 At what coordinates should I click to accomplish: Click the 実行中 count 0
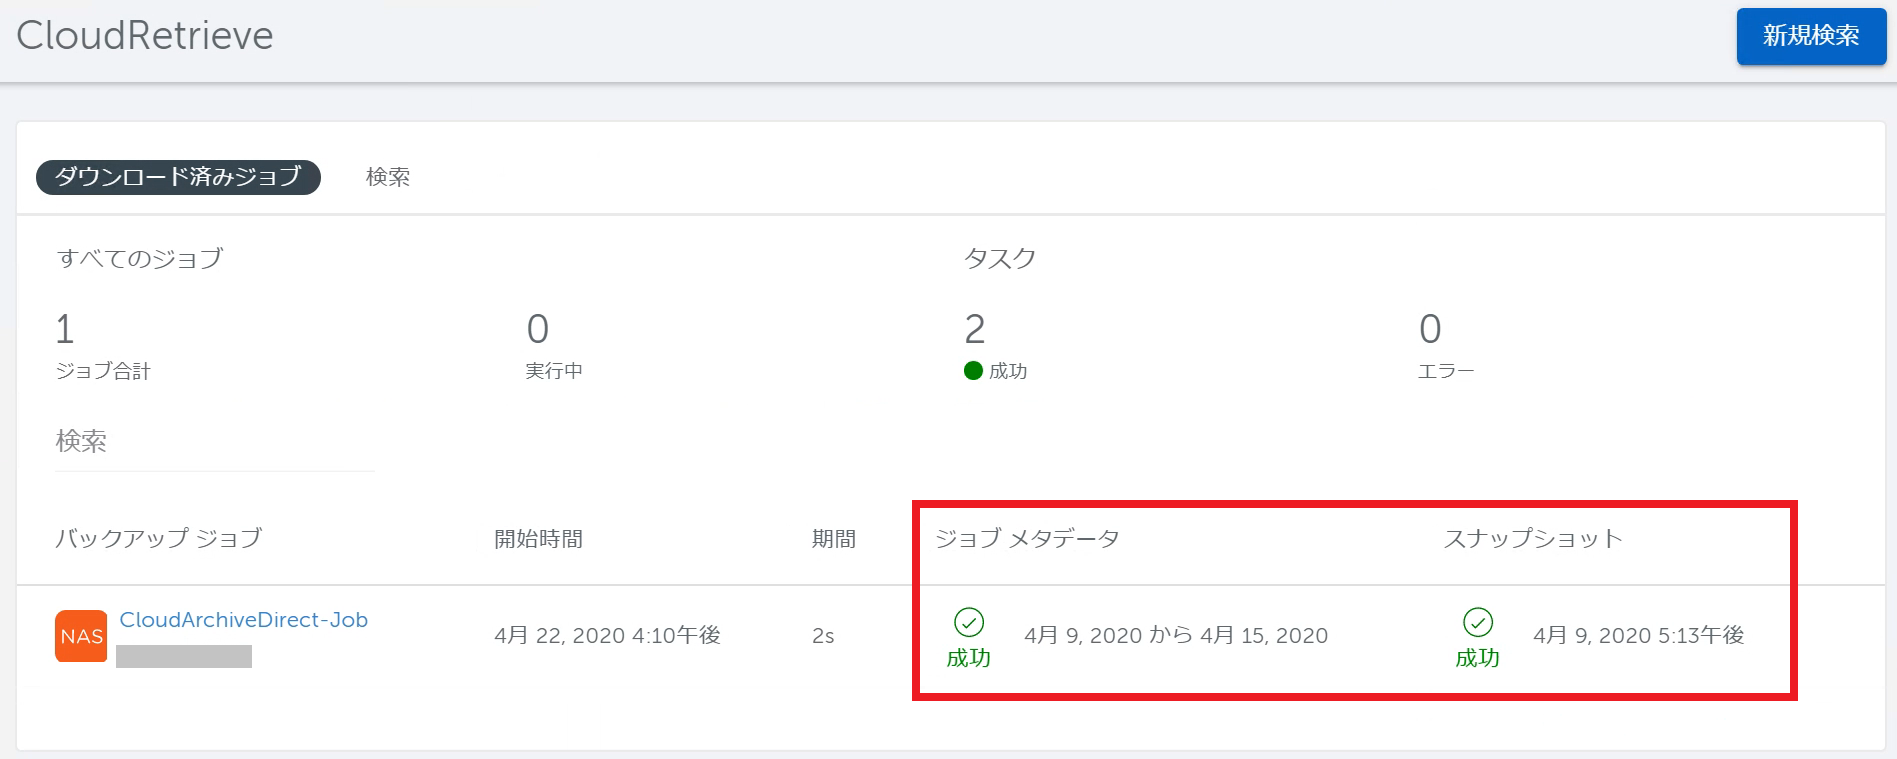tap(537, 329)
